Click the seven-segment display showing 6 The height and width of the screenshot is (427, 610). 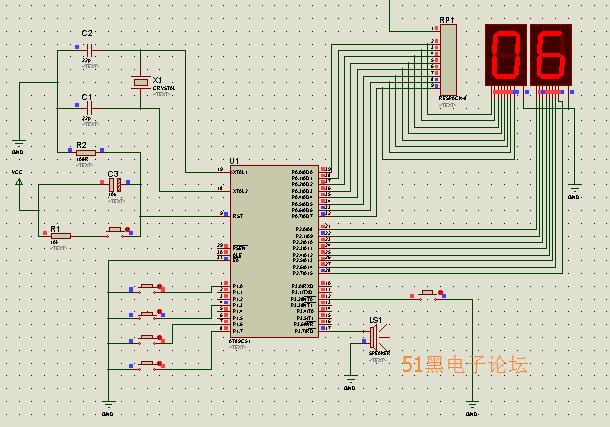(551, 55)
